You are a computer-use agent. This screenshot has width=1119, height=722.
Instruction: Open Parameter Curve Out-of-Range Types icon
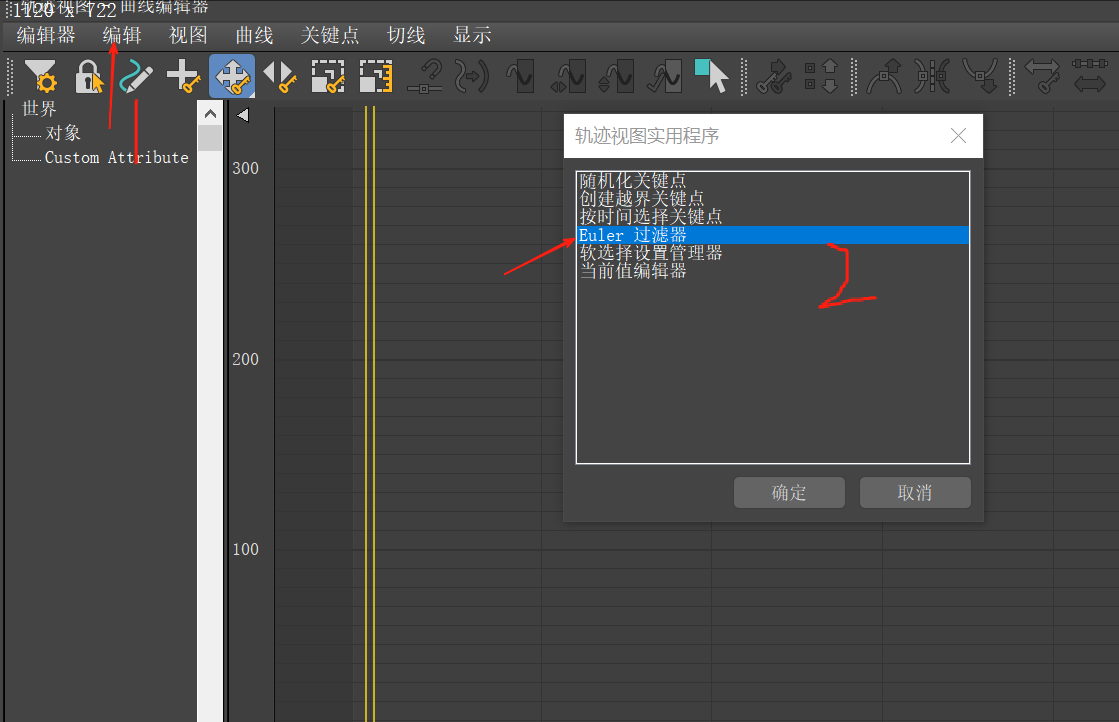coord(472,76)
